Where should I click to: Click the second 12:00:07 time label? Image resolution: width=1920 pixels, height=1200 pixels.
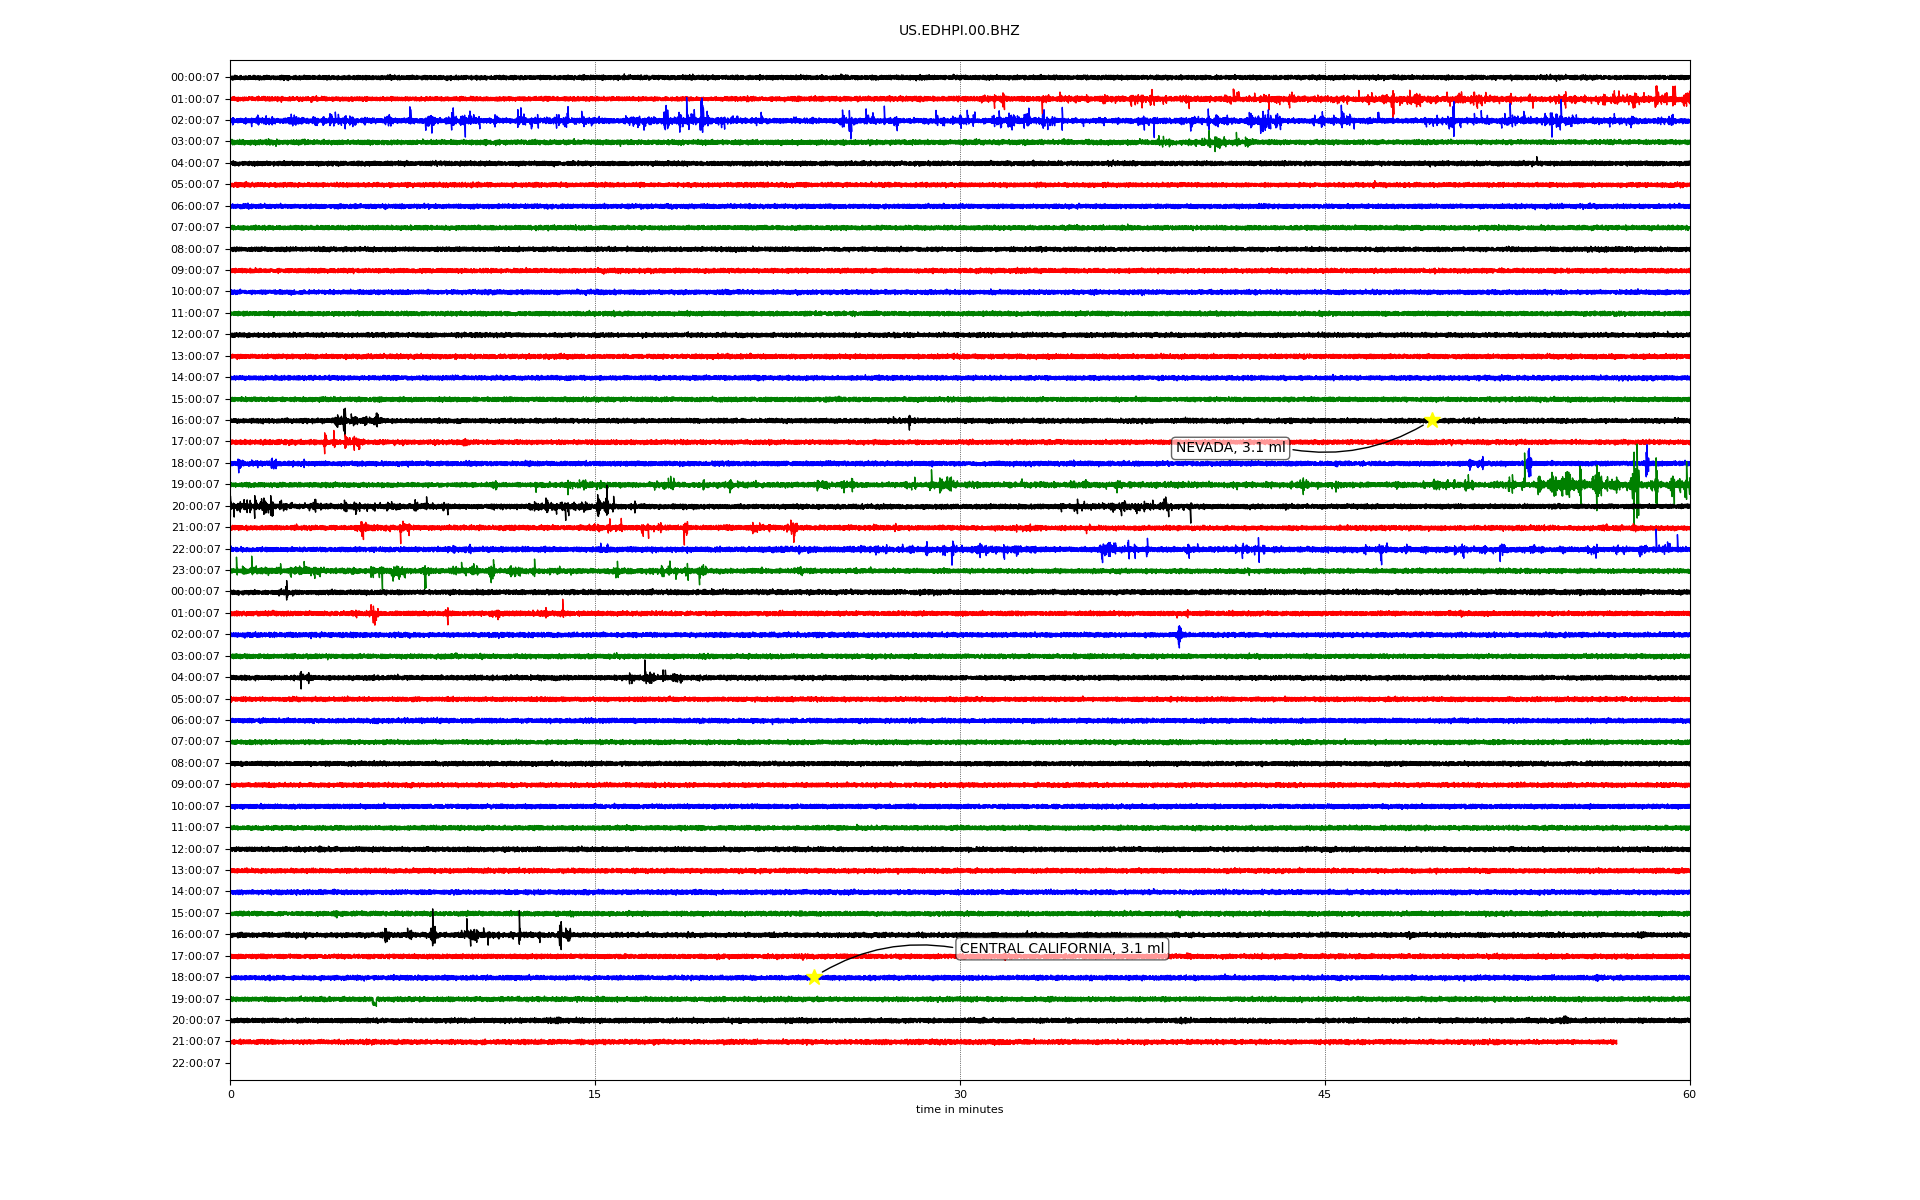click(x=195, y=849)
